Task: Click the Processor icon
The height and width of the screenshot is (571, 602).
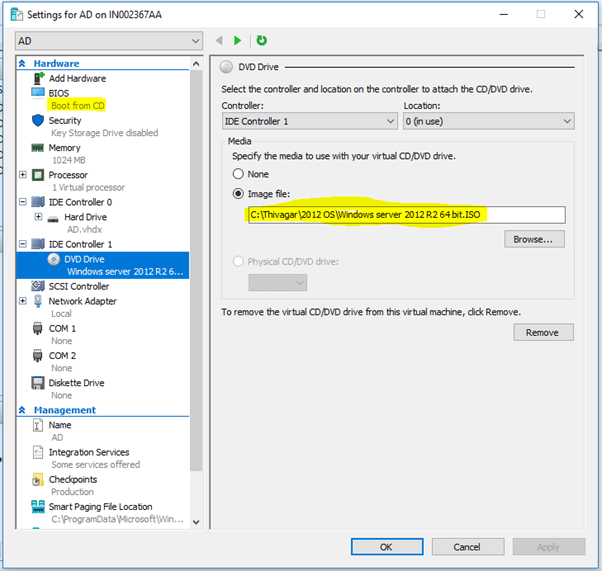Action: coord(38,175)
